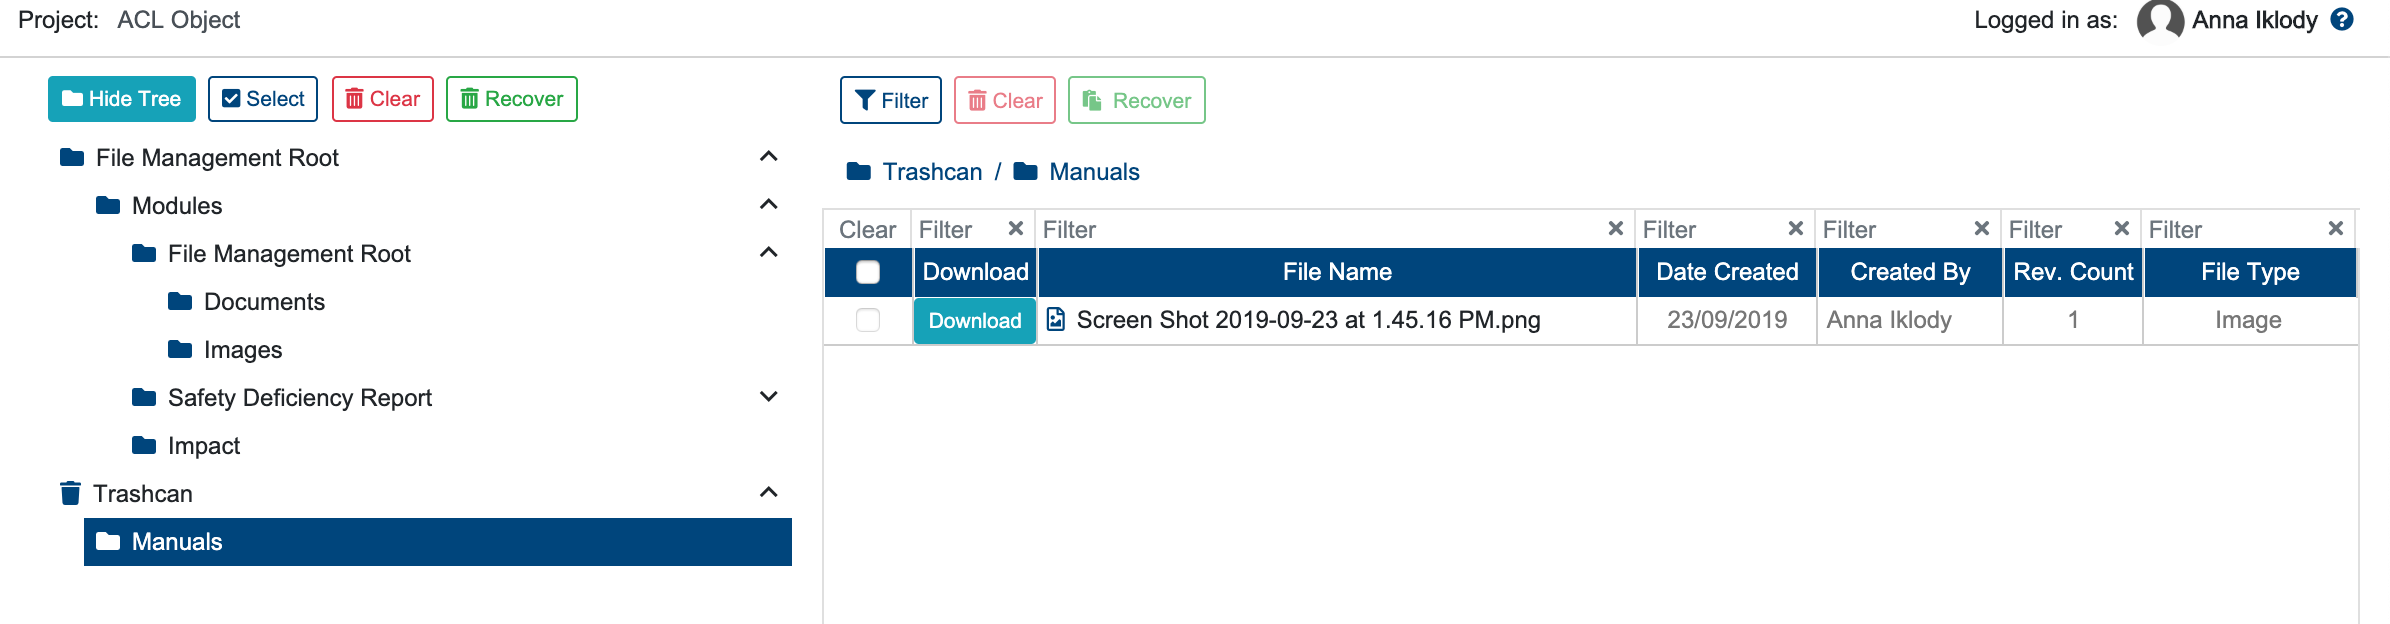Select the Images folder in the tree

[243, 350]
